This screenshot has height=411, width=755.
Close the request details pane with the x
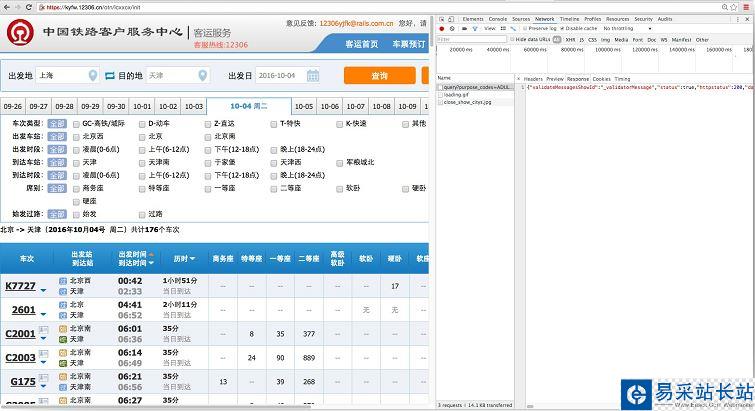pos(519,79)
